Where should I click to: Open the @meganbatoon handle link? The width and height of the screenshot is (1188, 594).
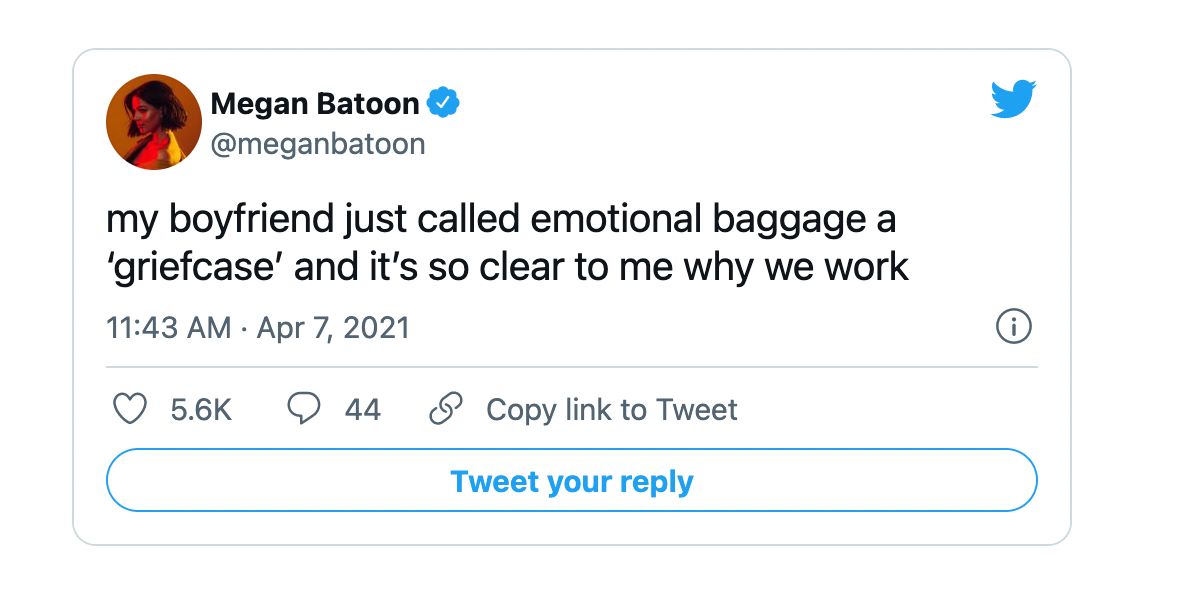[317, 142]
